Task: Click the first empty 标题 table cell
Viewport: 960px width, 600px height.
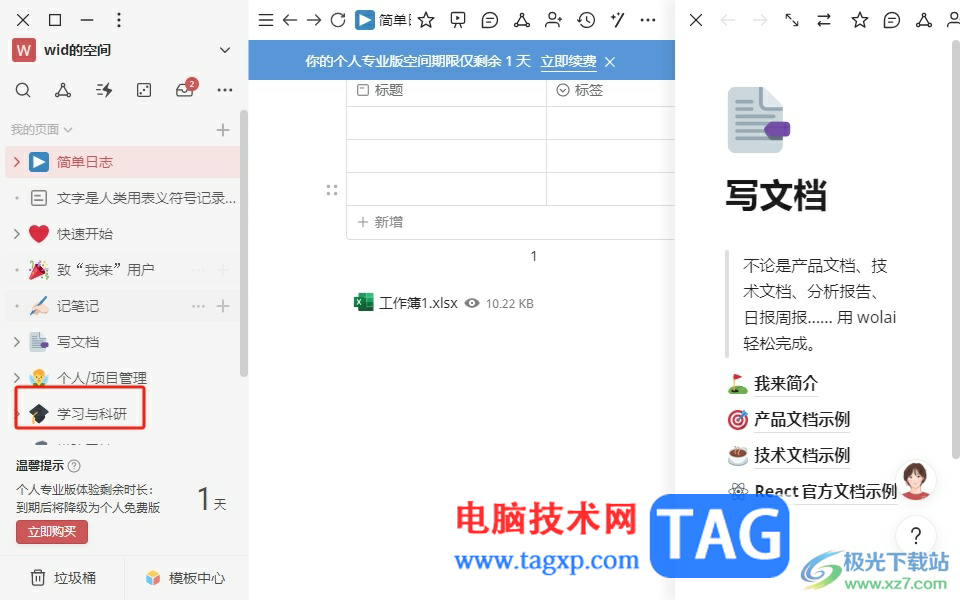Action: point(446,123)
